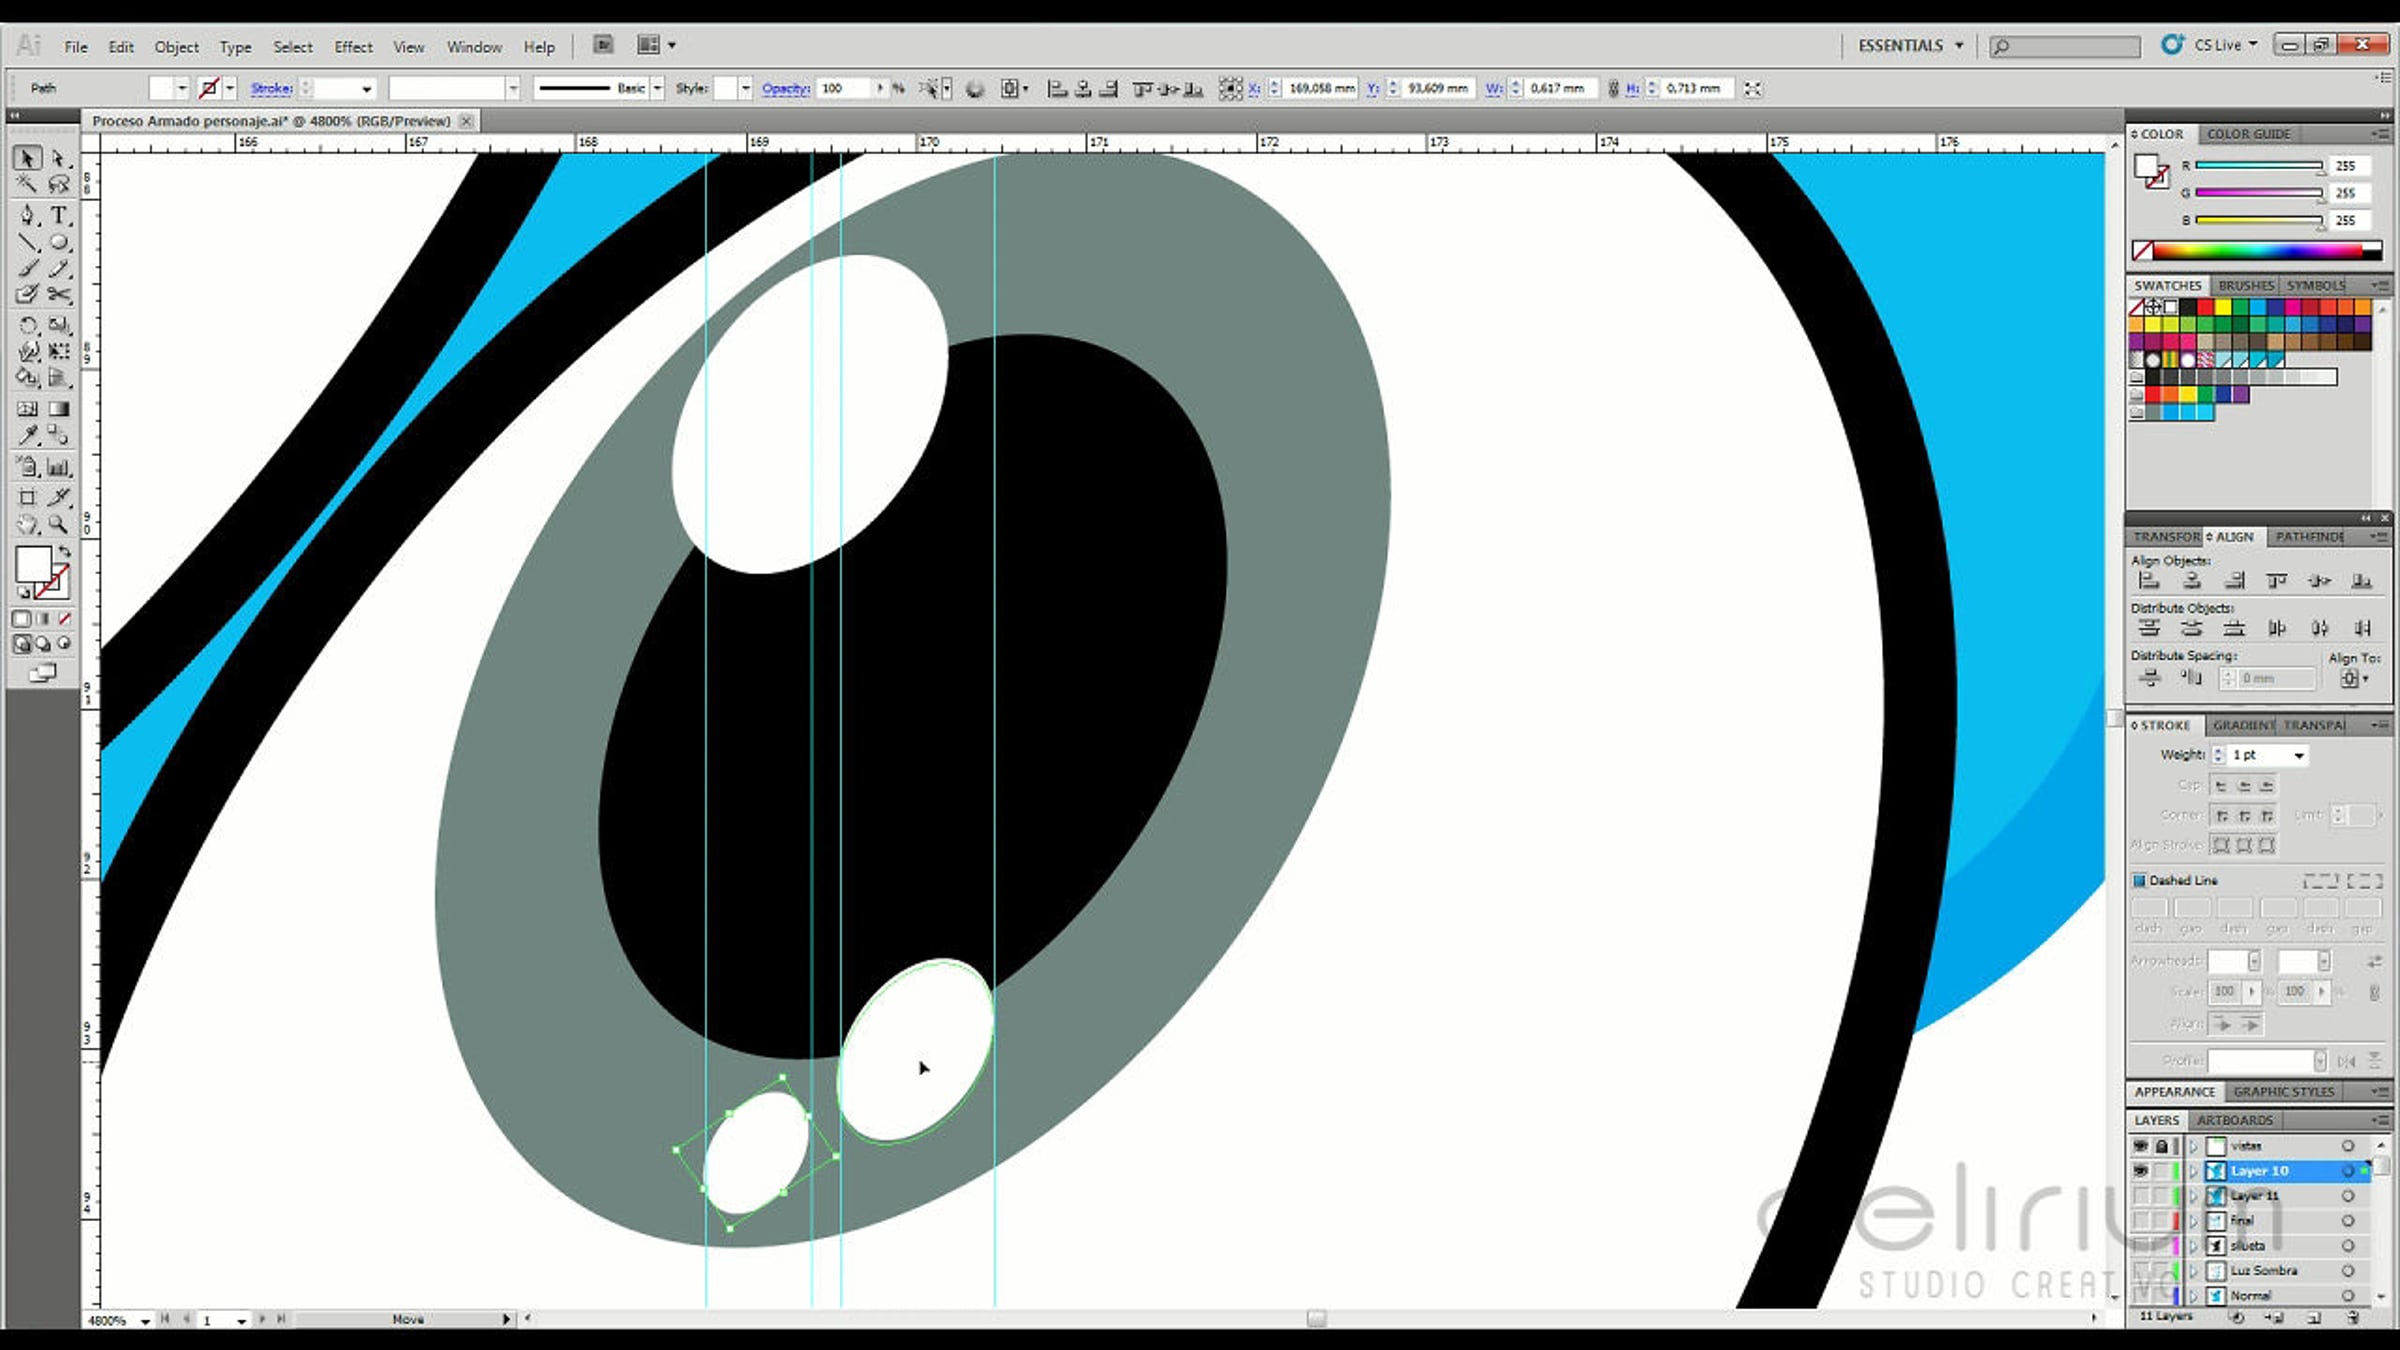
Task: Select the Type tool
Action: pyautogui.click(x=59, y=215)
